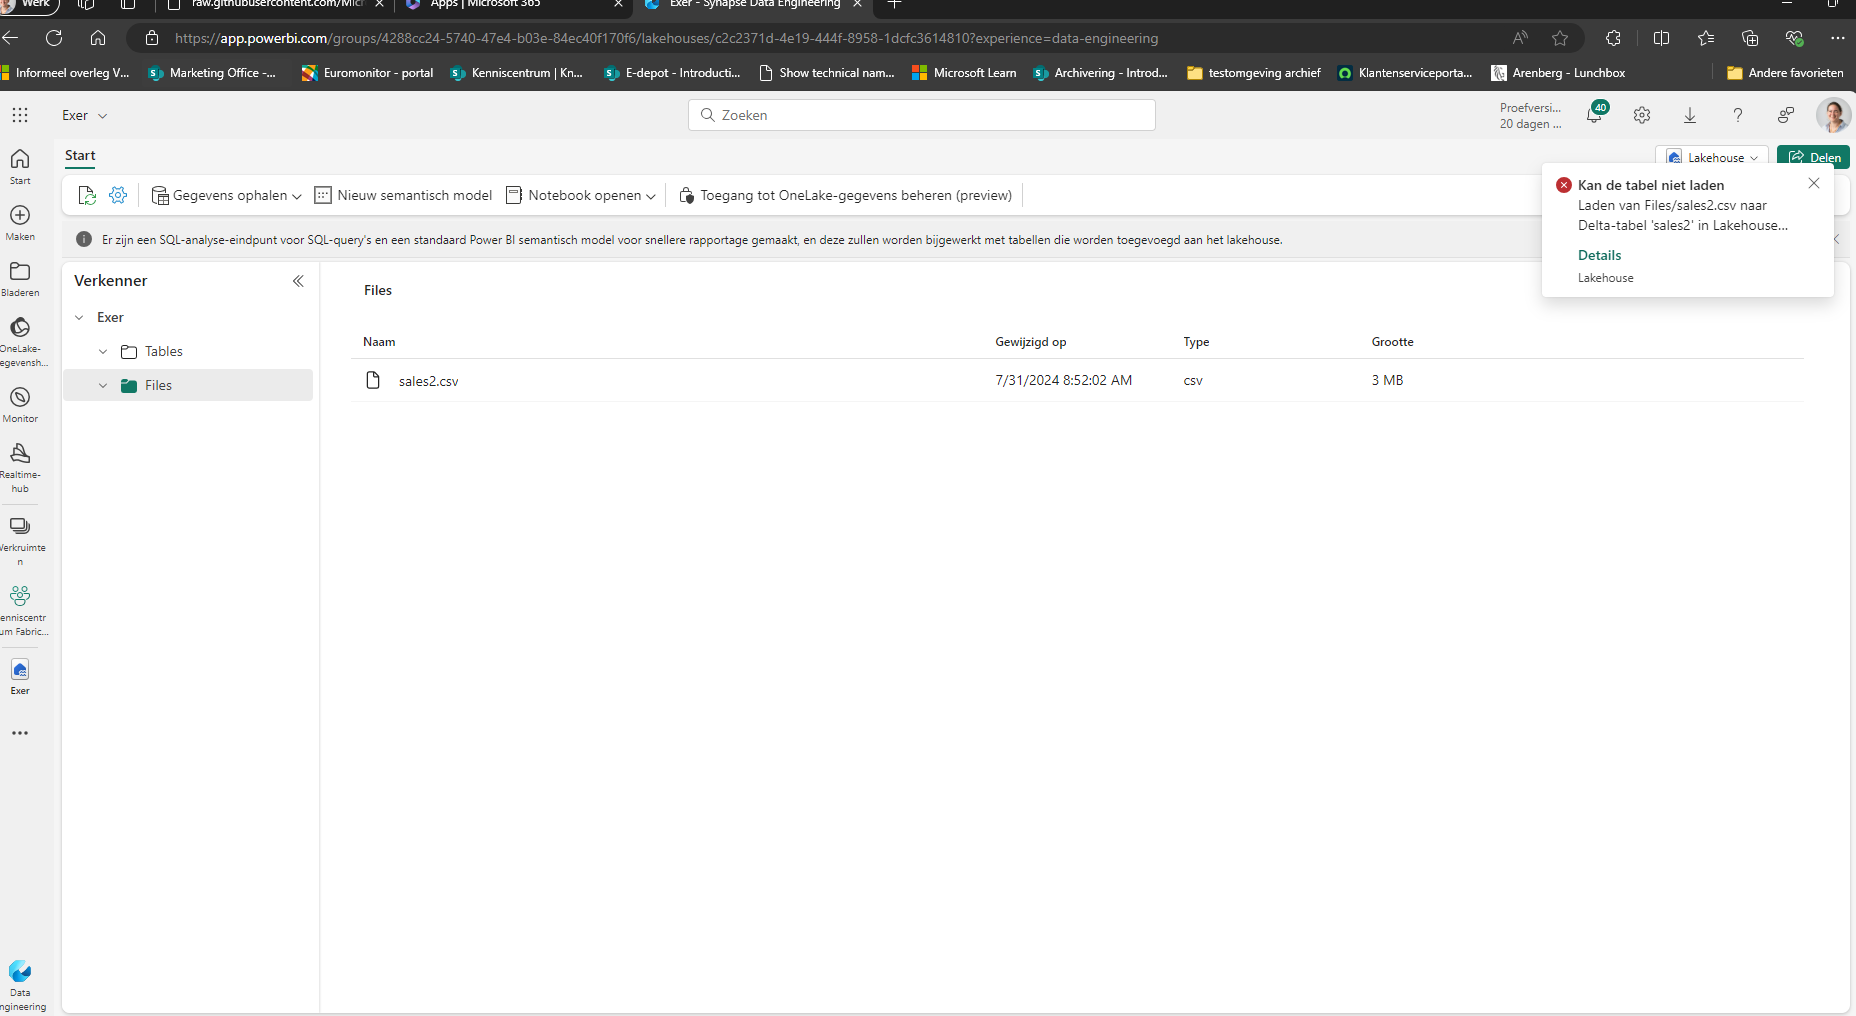This screenshot has width=1856, height=1016.
Task: Open Kenniscentrum Fabric workspace icon
Action: [x=20, y=610]
